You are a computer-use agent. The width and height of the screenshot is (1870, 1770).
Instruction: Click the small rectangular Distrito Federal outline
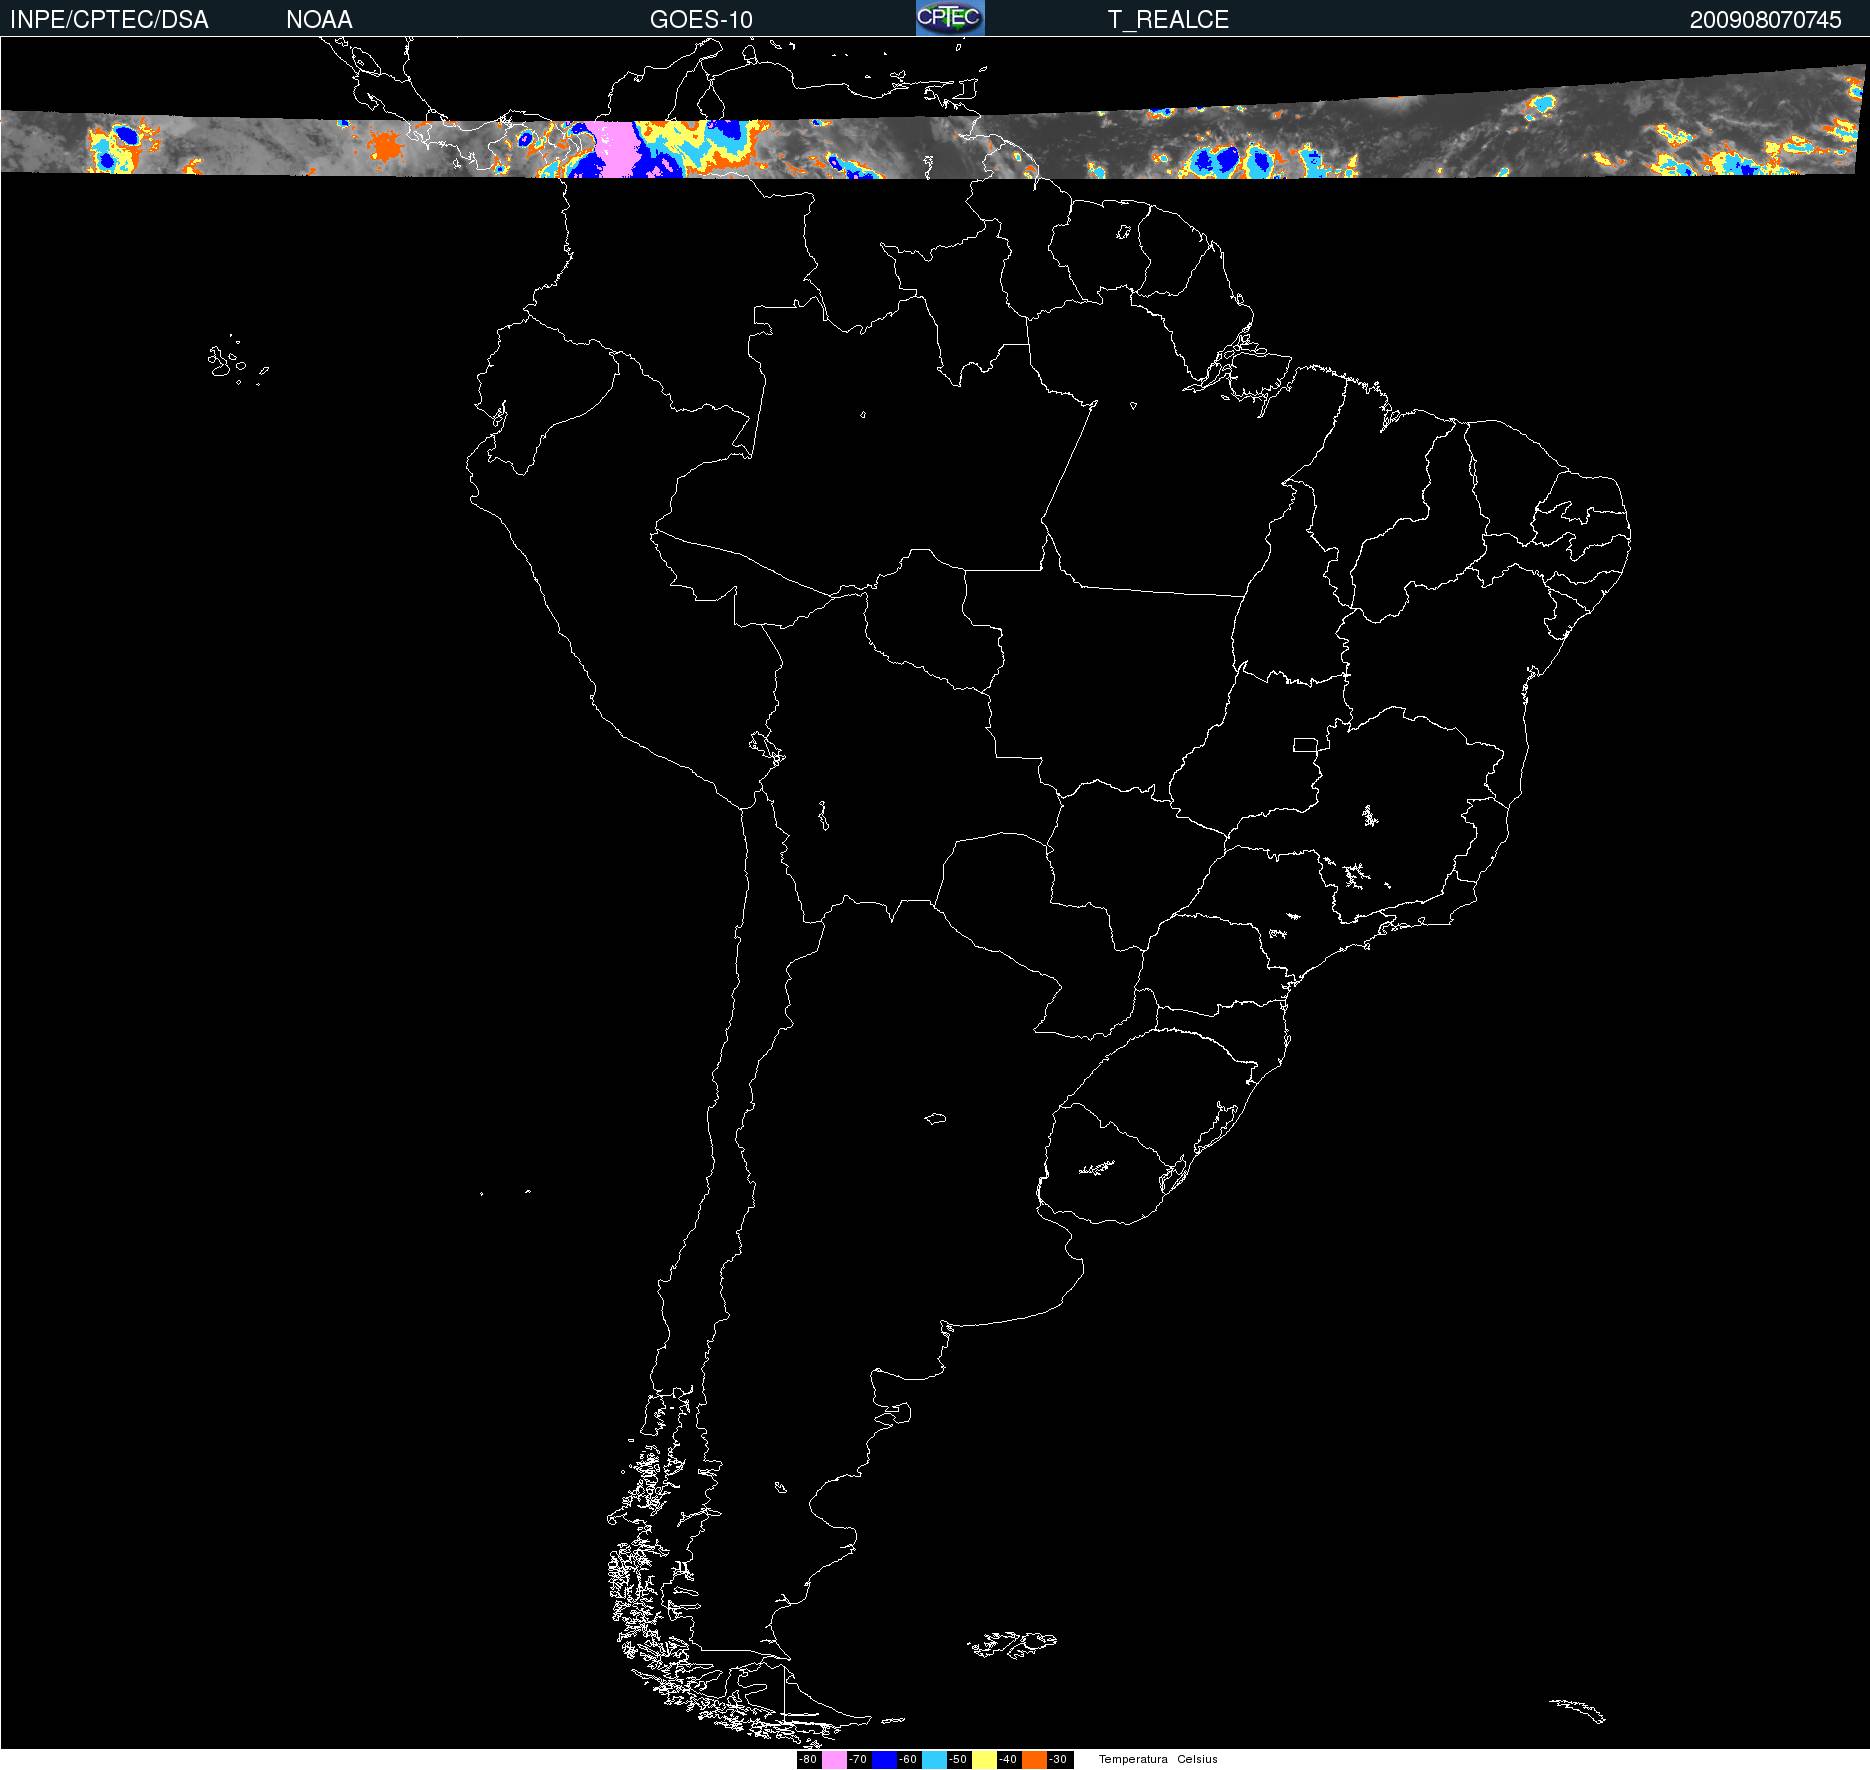point(1305,744)
